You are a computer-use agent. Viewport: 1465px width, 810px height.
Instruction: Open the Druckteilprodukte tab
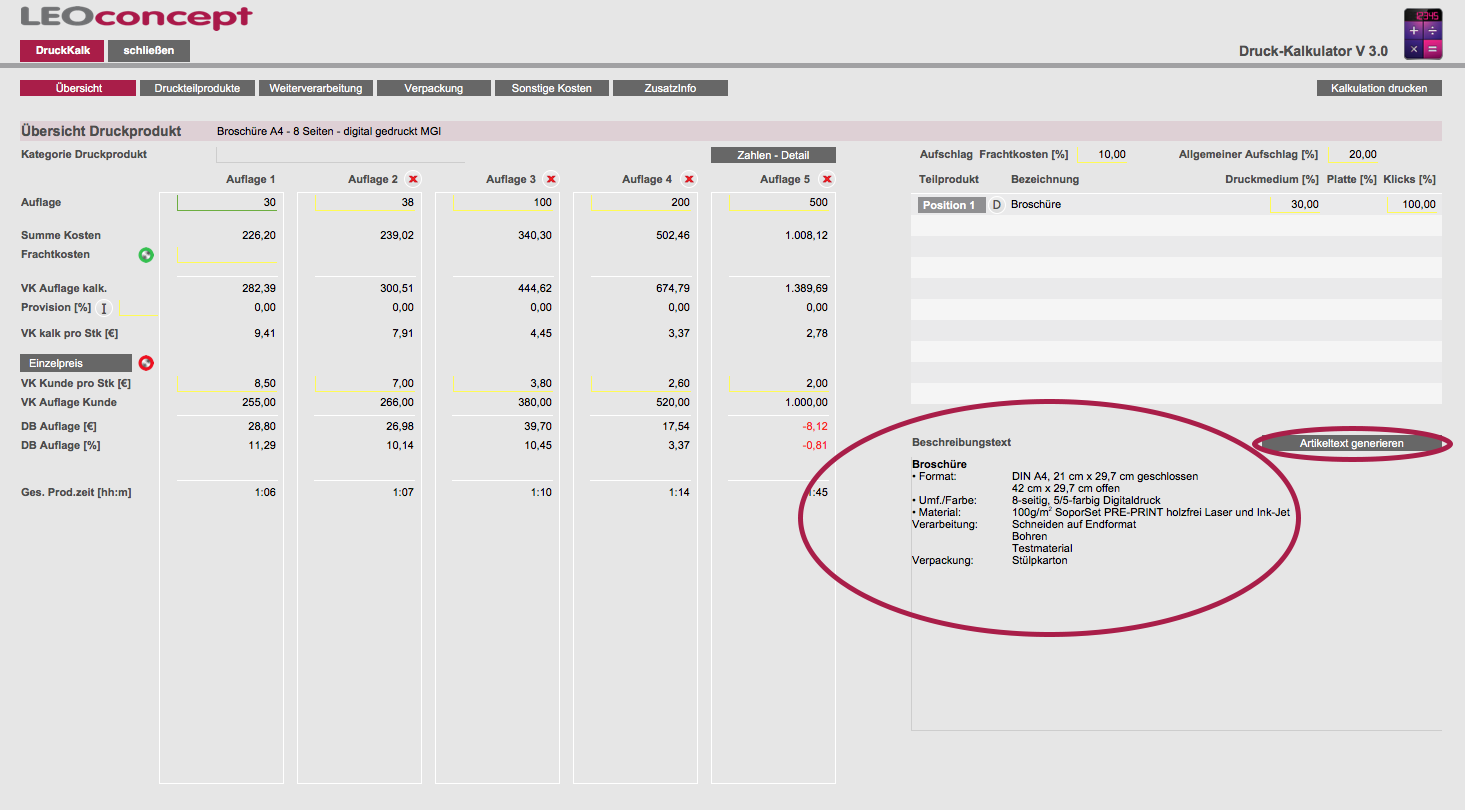197,88
